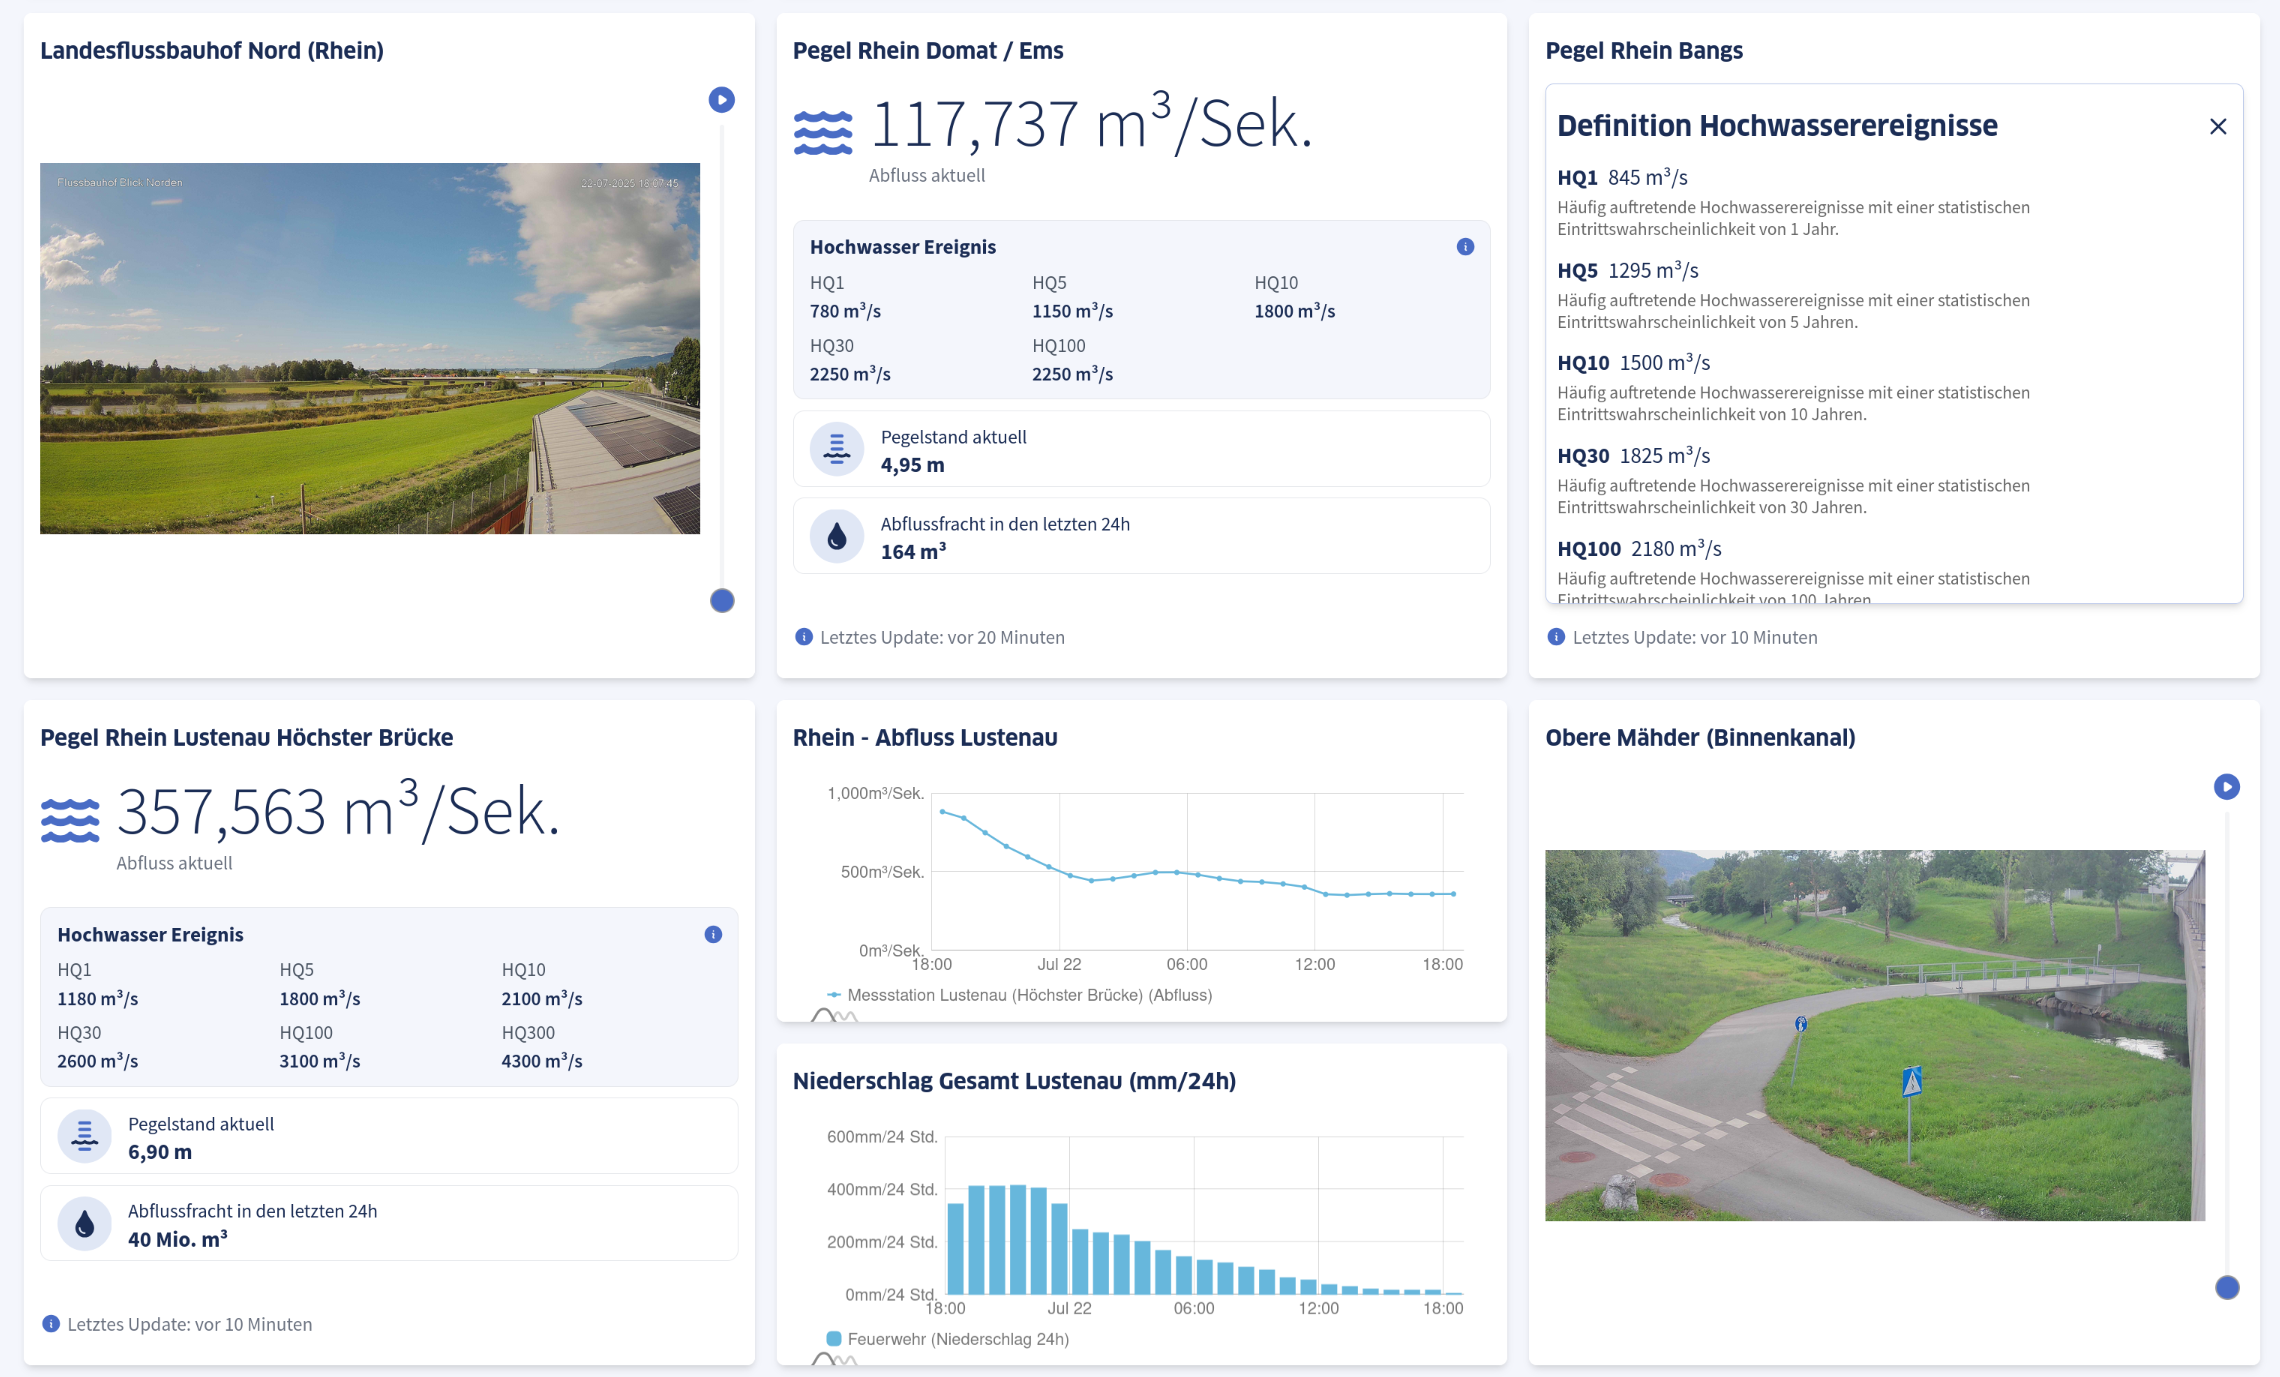The height and width of the screenshot is (1377, 2280).
Task: Click the Pegelstand gauge icon on Lustenau card
Action: 85,1135
